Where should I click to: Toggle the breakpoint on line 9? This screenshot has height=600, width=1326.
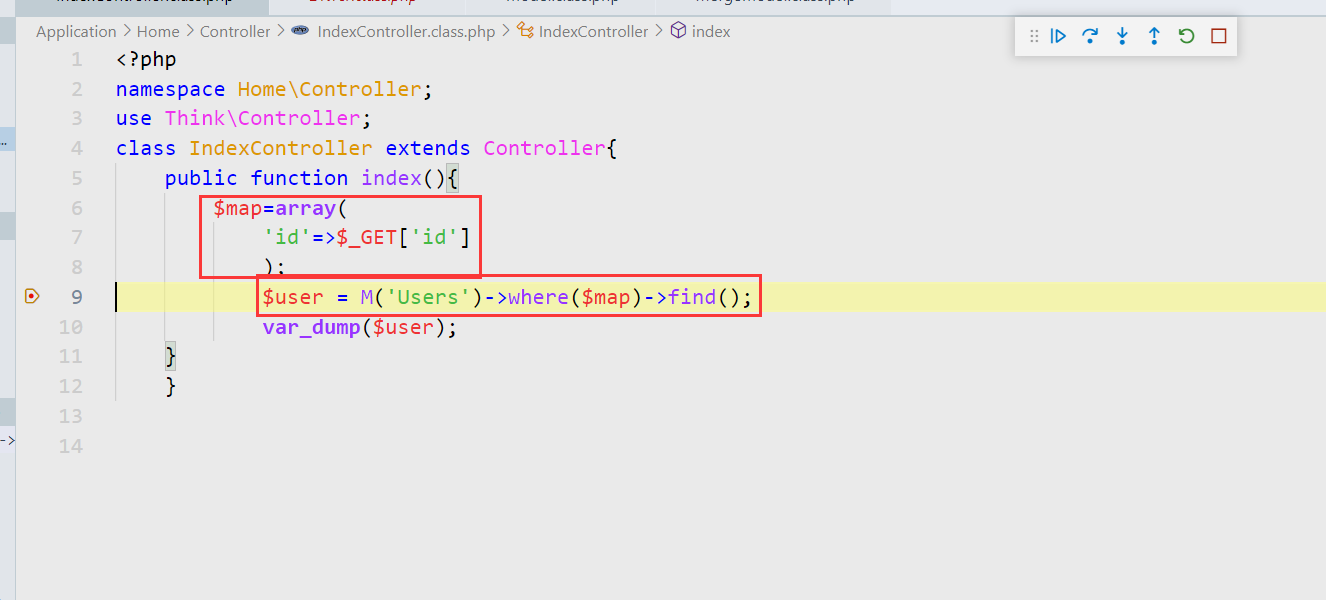(32, 296)
